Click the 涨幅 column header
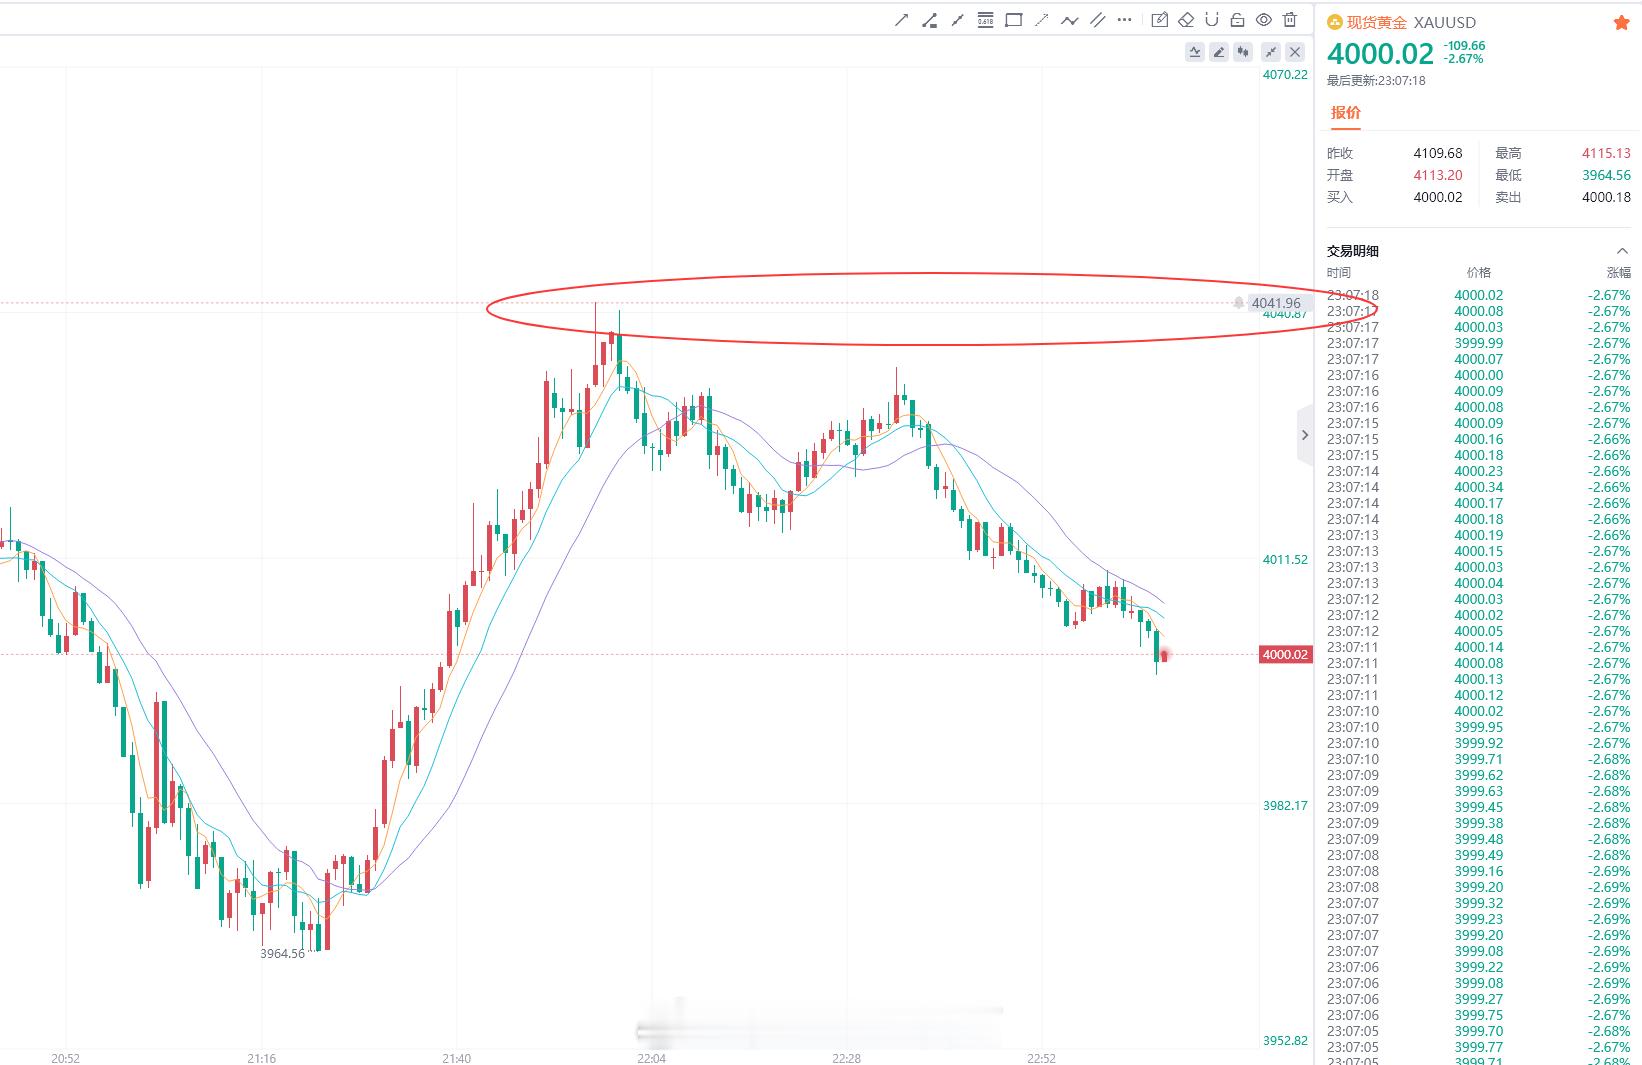This screenshot has width=1642, height=1065. [1618, 273]
